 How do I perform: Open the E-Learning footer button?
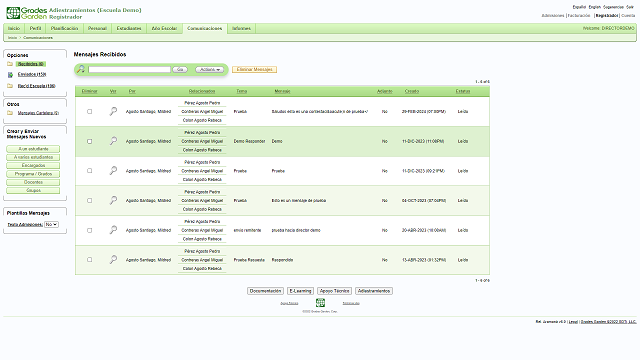click(x=300, y=291)
